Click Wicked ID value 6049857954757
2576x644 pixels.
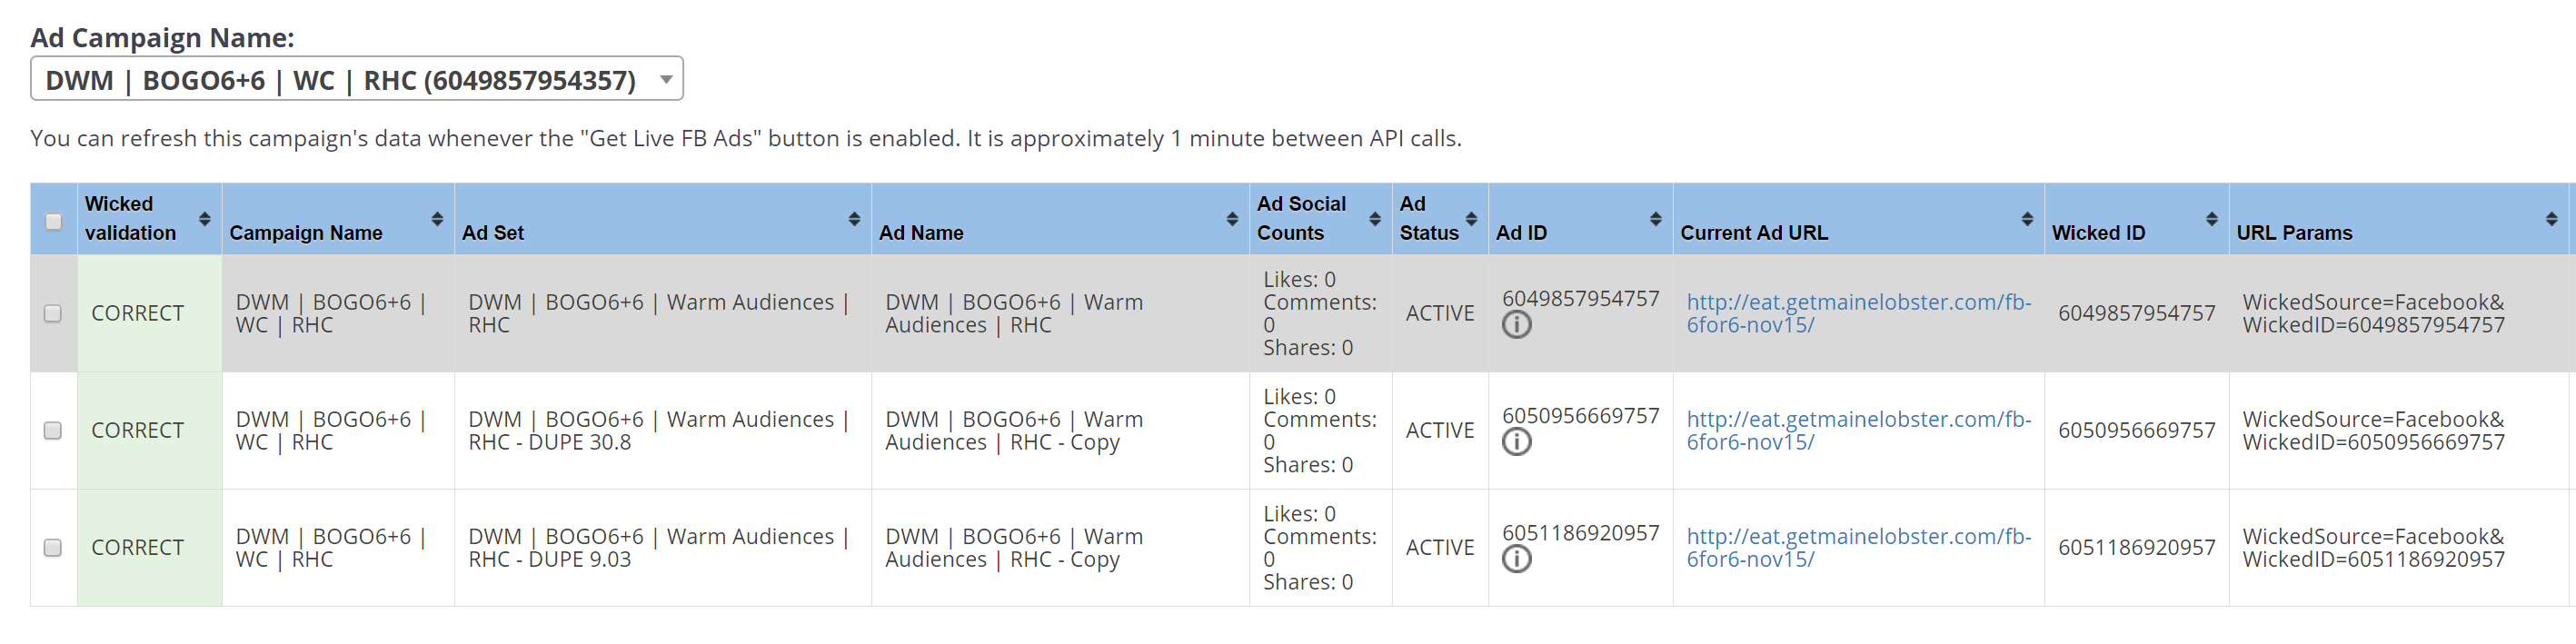[2137, 313]
